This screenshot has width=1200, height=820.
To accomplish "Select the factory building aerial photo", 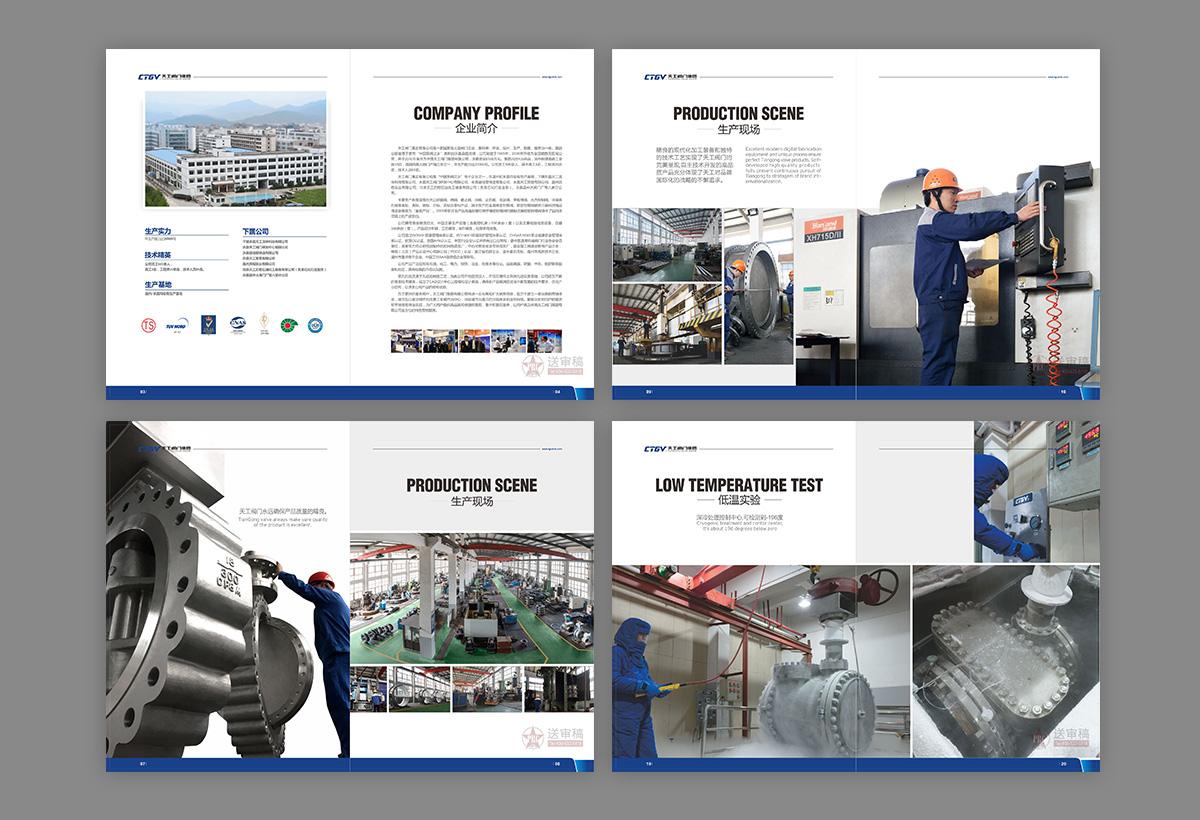I will pyautogui.click(x=235, y=149).
